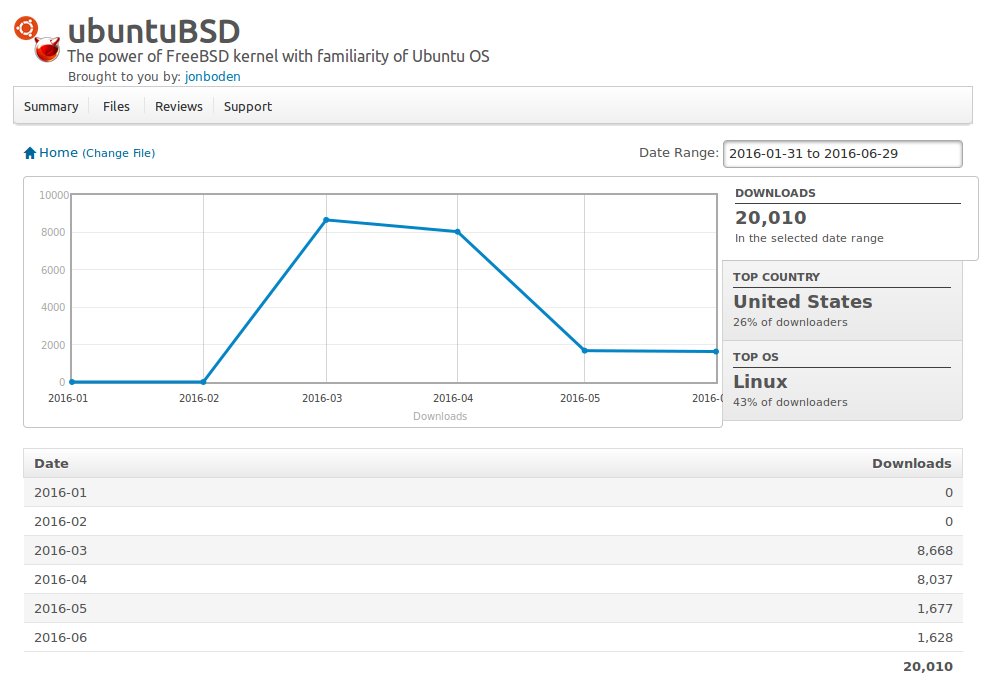
Task: Select the 2016-06 table row date
Action: [60, 637]
